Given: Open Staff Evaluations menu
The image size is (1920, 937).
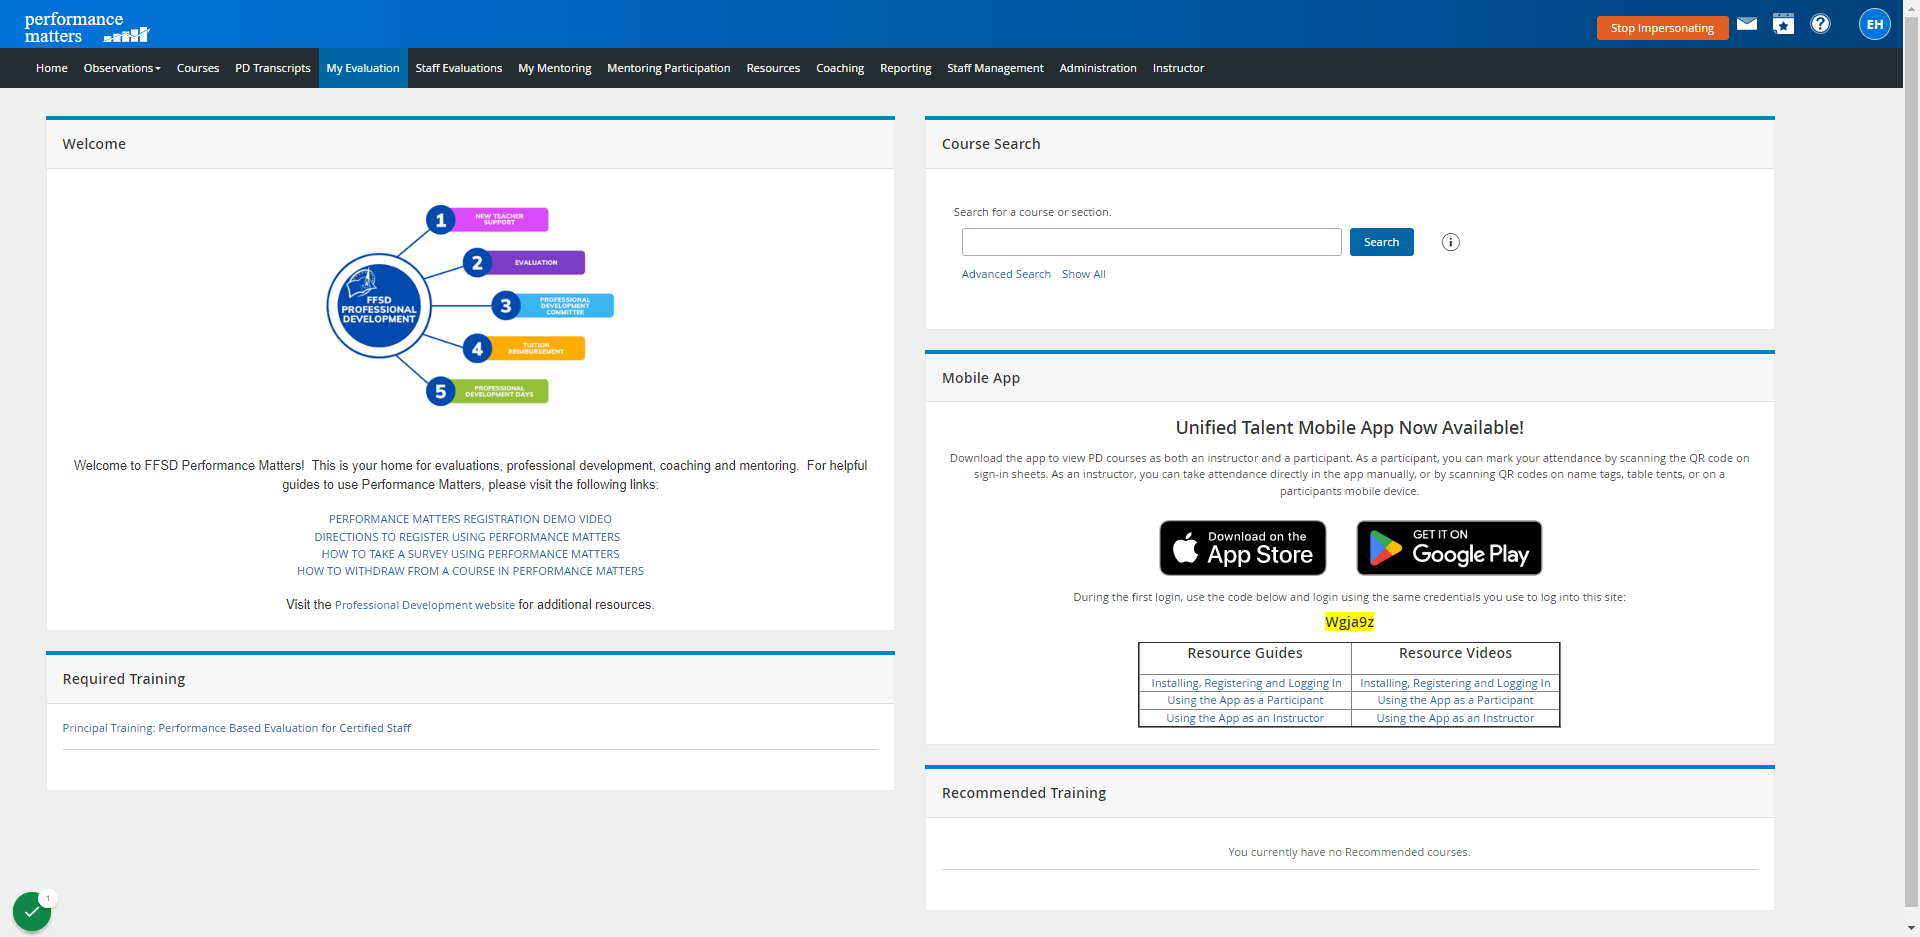Looking at the screenshot, I should coord(459,68).
